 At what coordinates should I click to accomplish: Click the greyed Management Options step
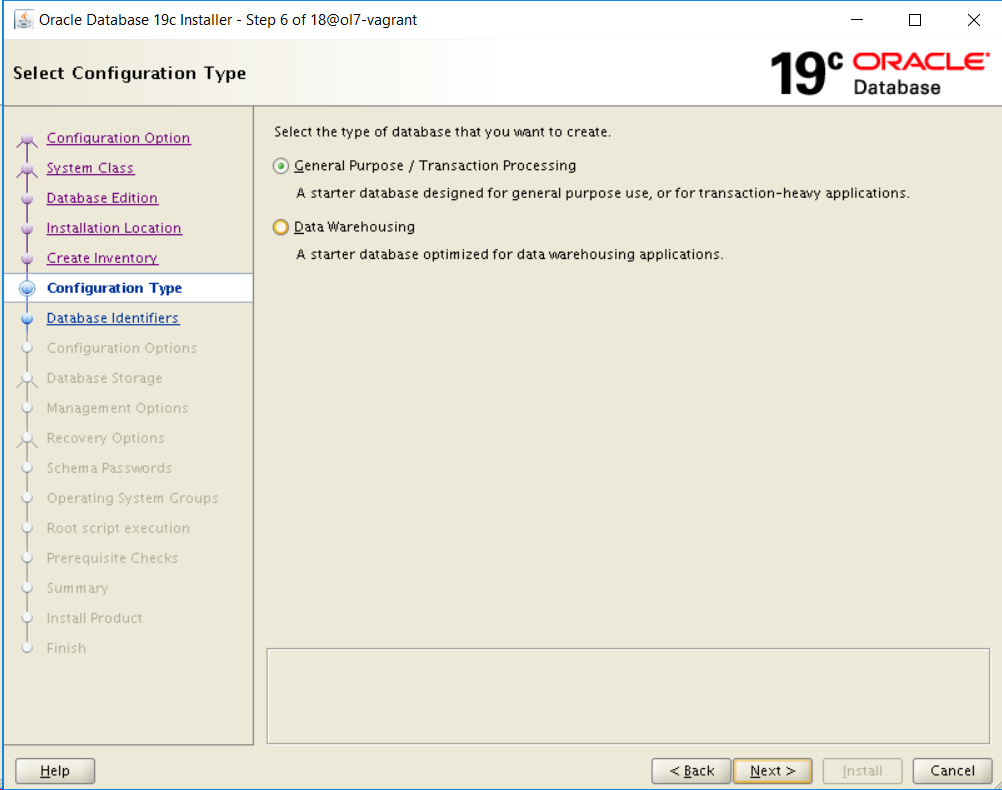[117, 408]
